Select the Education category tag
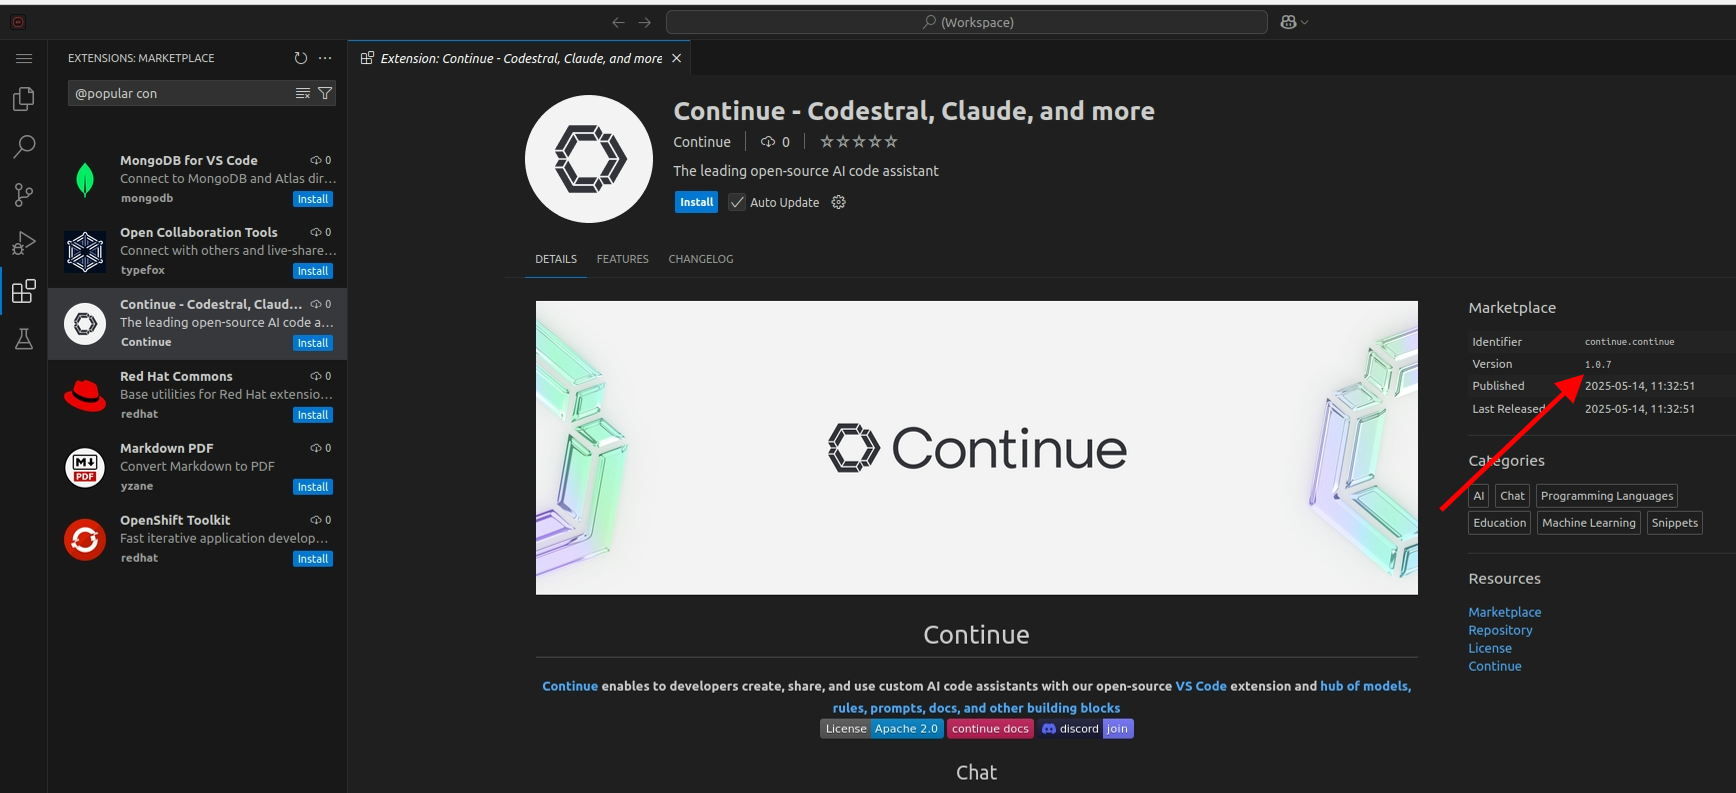The height and width of the screenshot is (793, 1736). point(1500,523)
